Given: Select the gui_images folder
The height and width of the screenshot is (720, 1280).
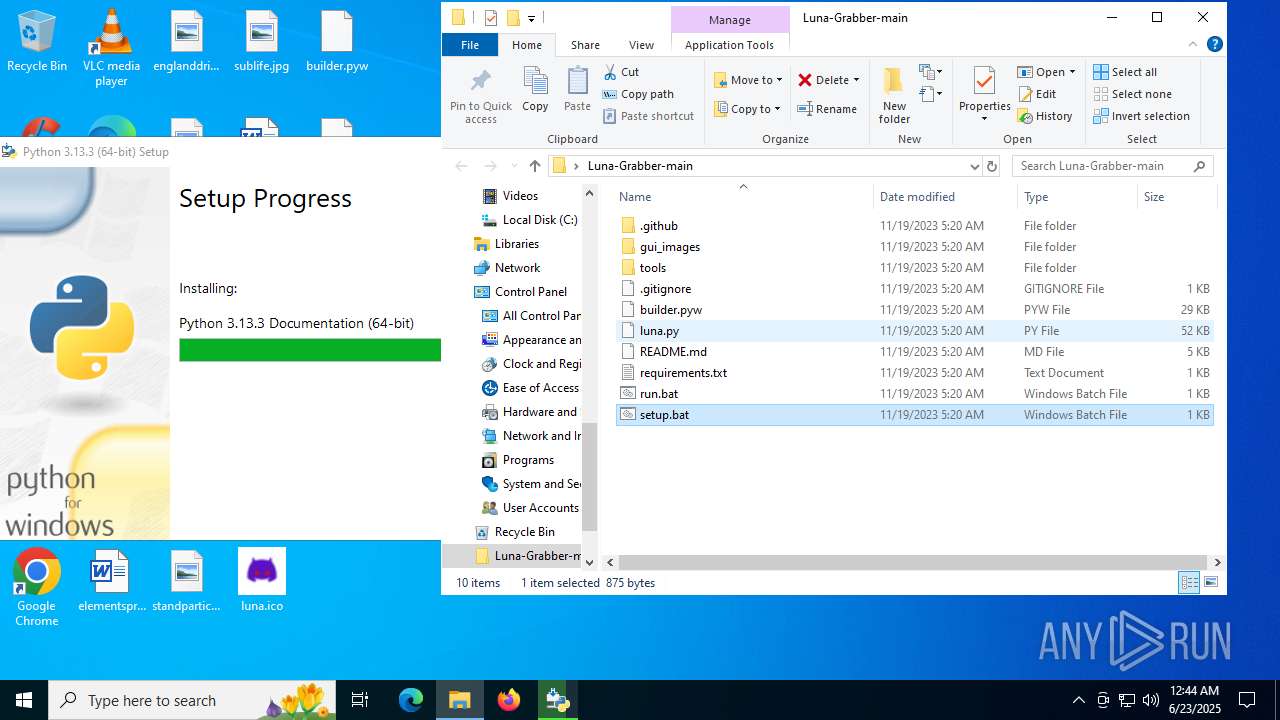Looking at the screenshot, I should click(669, 247).
